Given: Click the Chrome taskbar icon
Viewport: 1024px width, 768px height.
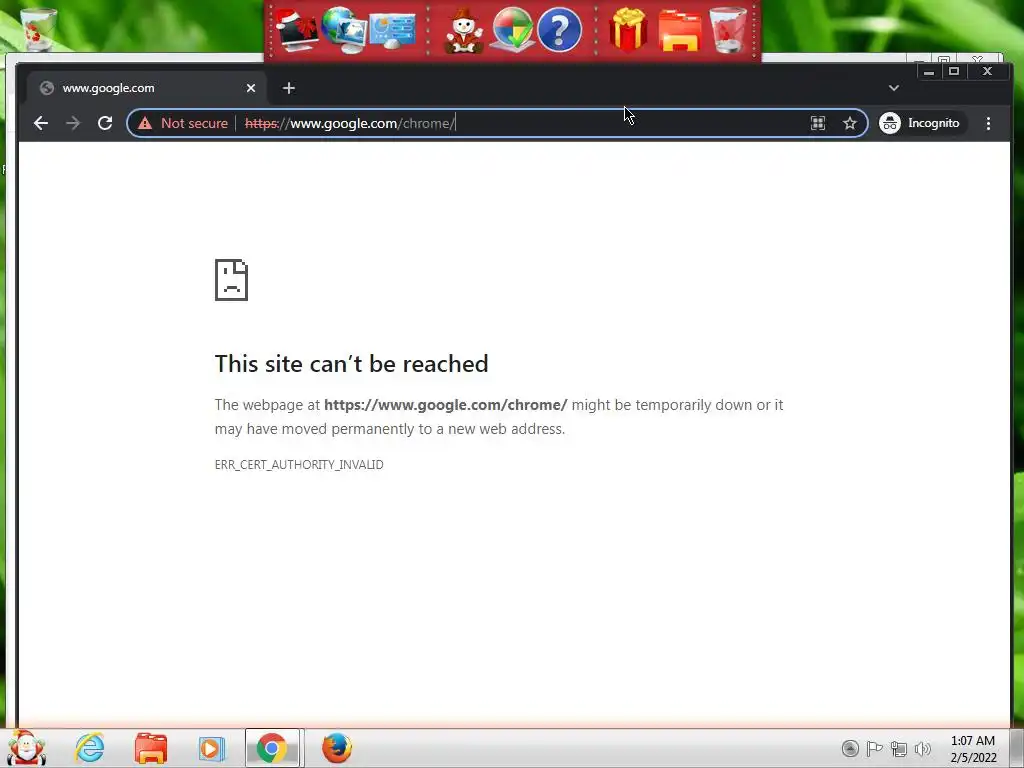Looking at the screenshot, I should click(x=272, y=748).
